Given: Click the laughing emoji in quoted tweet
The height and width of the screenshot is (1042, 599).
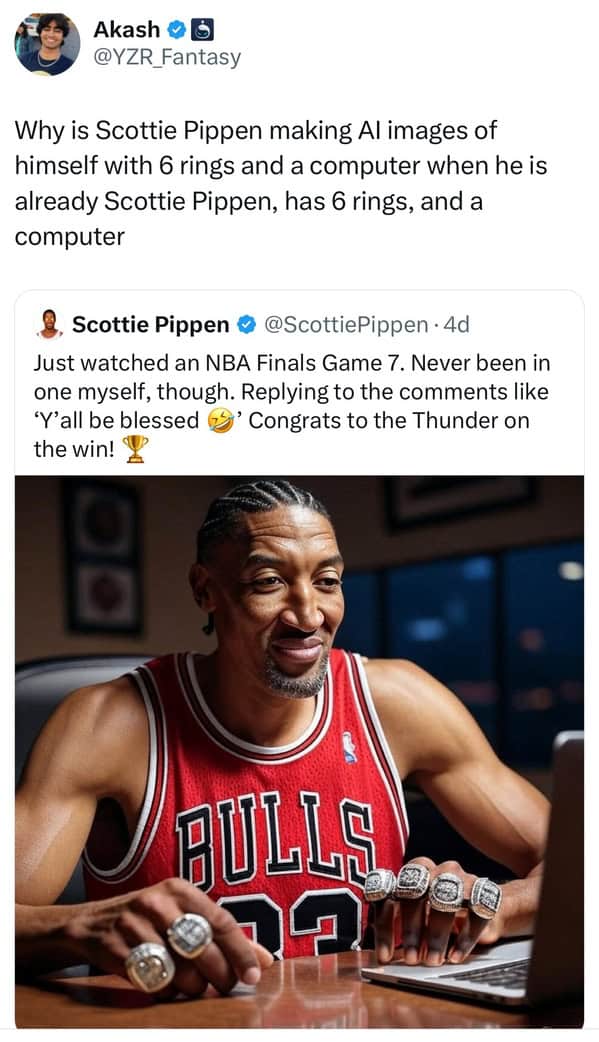Looking at the screenshot, I should (221, 421).
